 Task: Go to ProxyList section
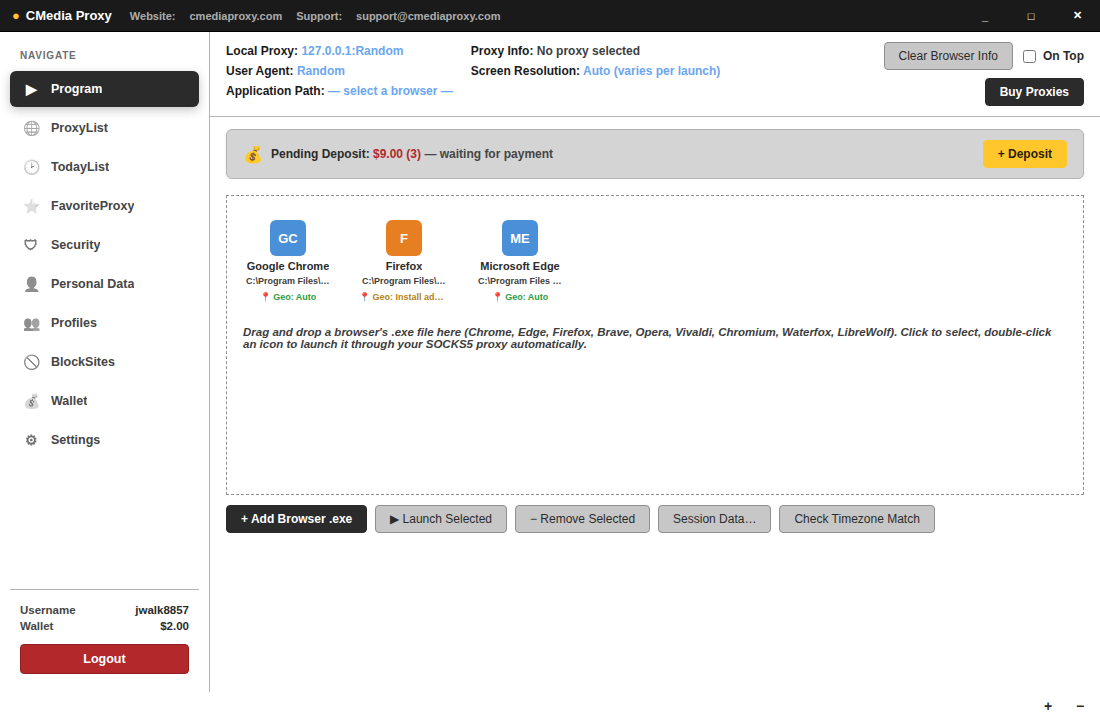79,128
